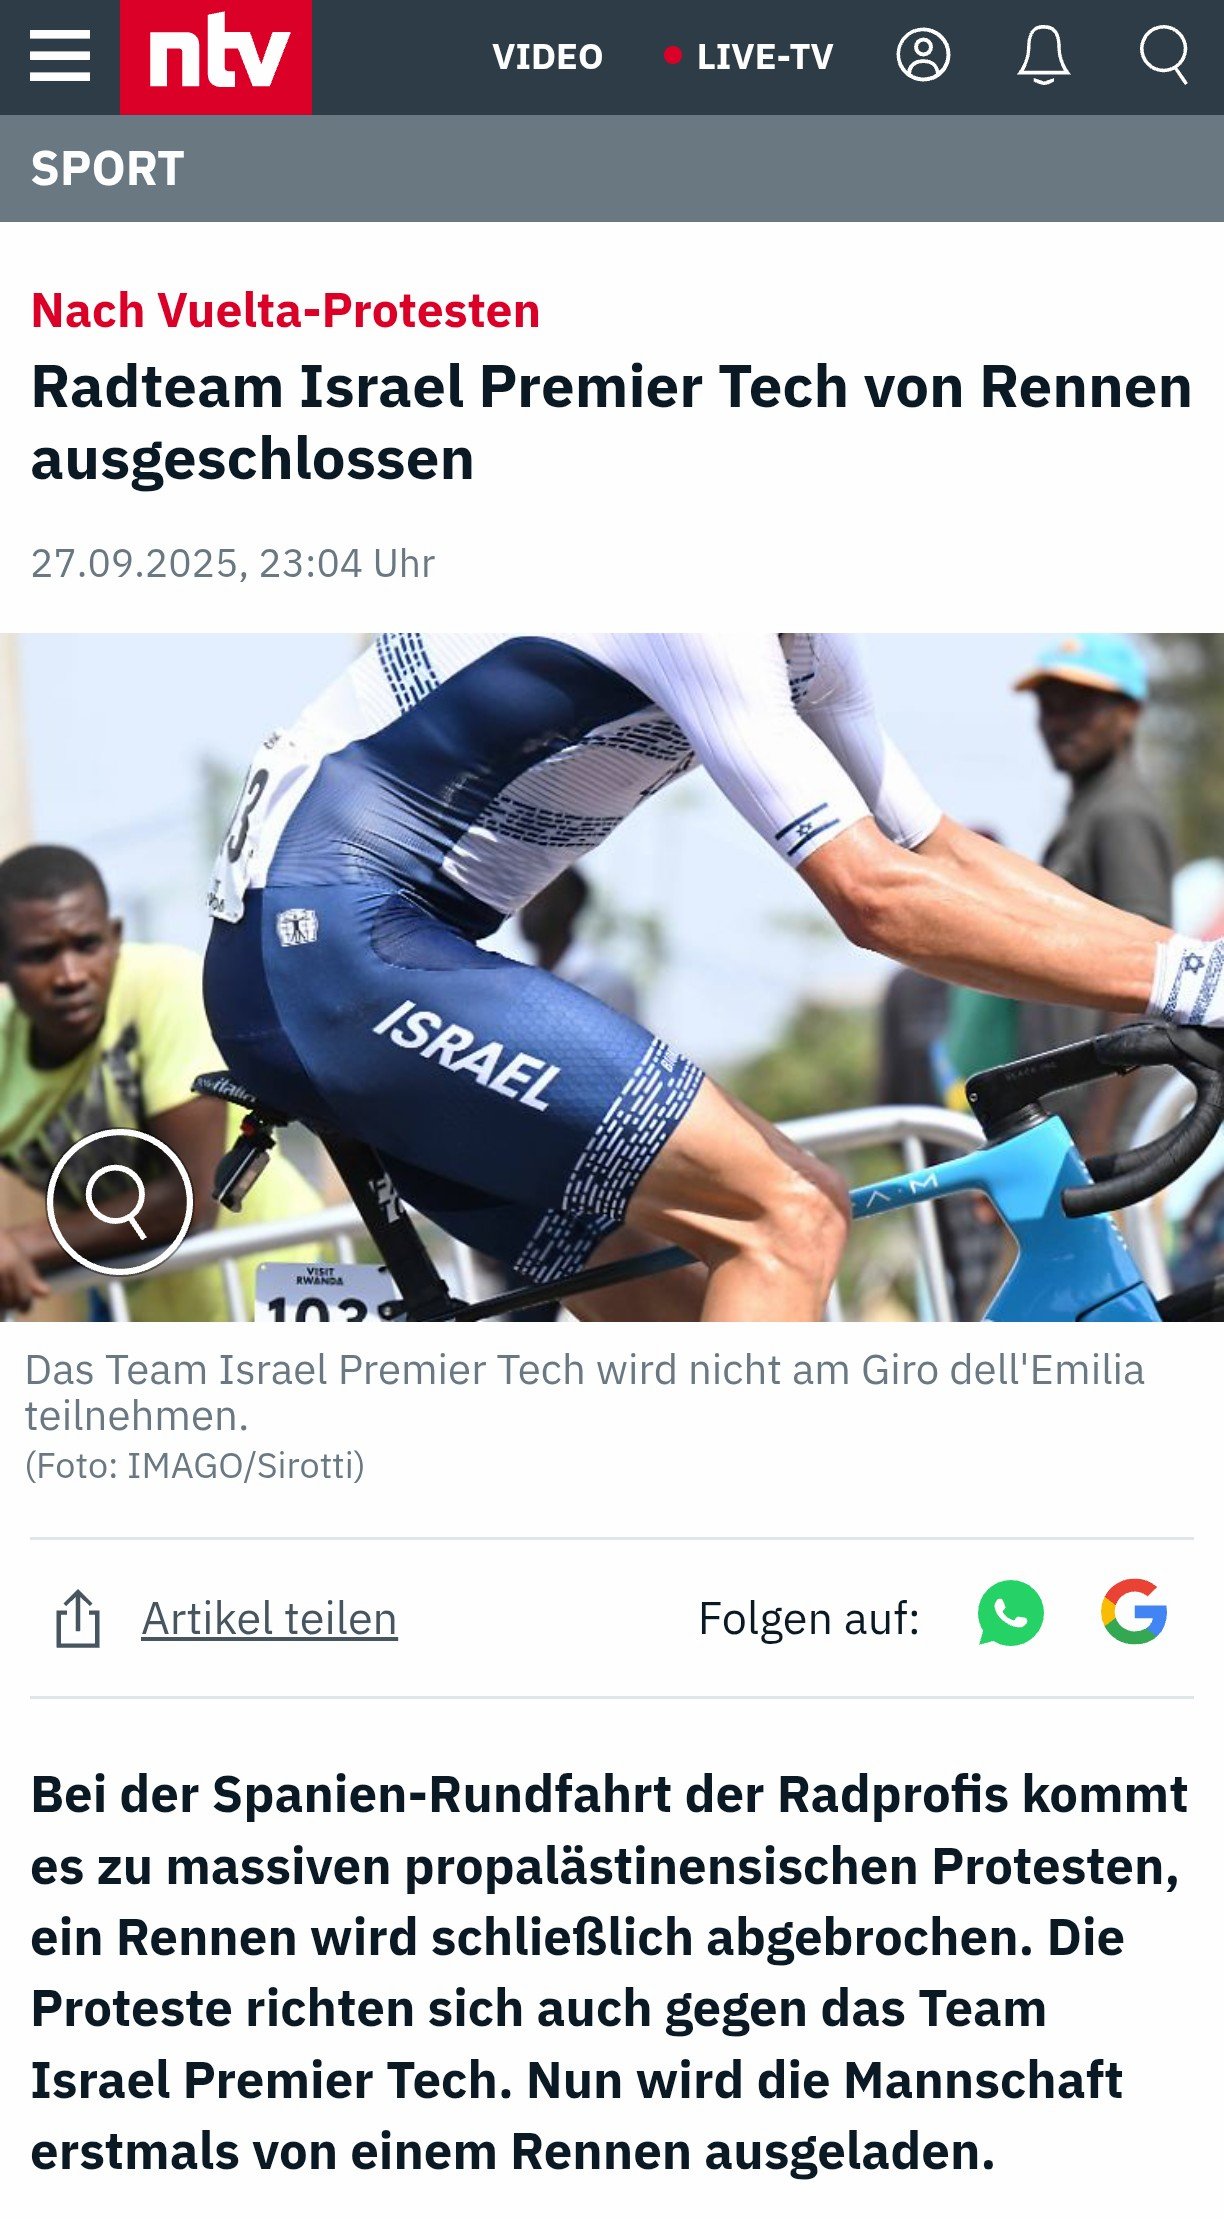The image size is (1224, 2219).
Task: Enlarge the photo via magnifier overlay
Action: 119,1201
